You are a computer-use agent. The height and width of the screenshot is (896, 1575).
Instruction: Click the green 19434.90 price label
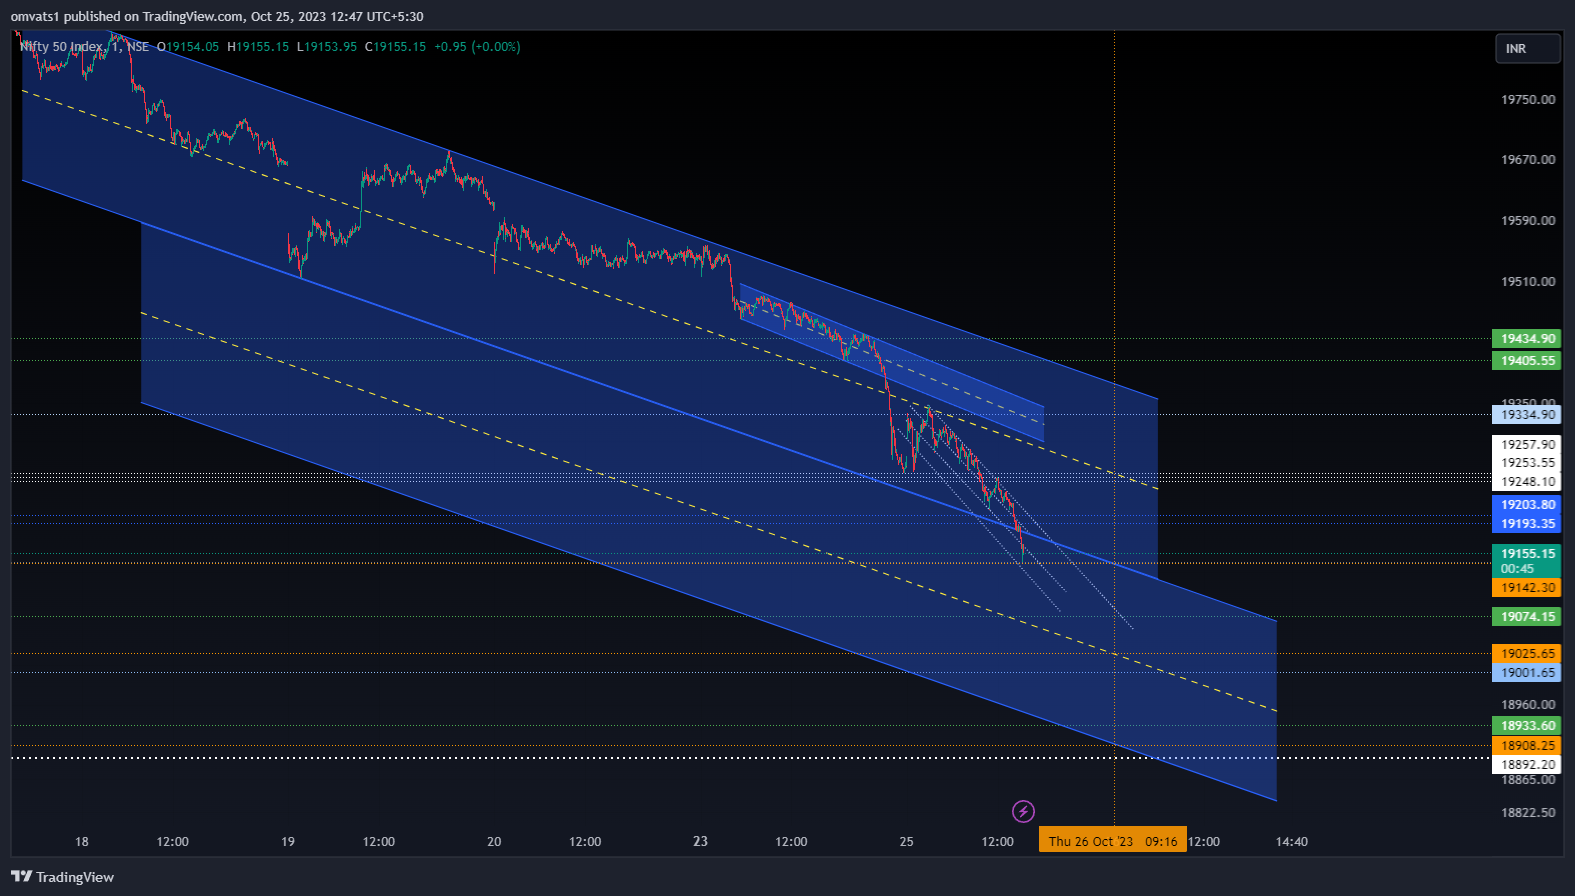pyautogui.click(x=1526, y=339)
